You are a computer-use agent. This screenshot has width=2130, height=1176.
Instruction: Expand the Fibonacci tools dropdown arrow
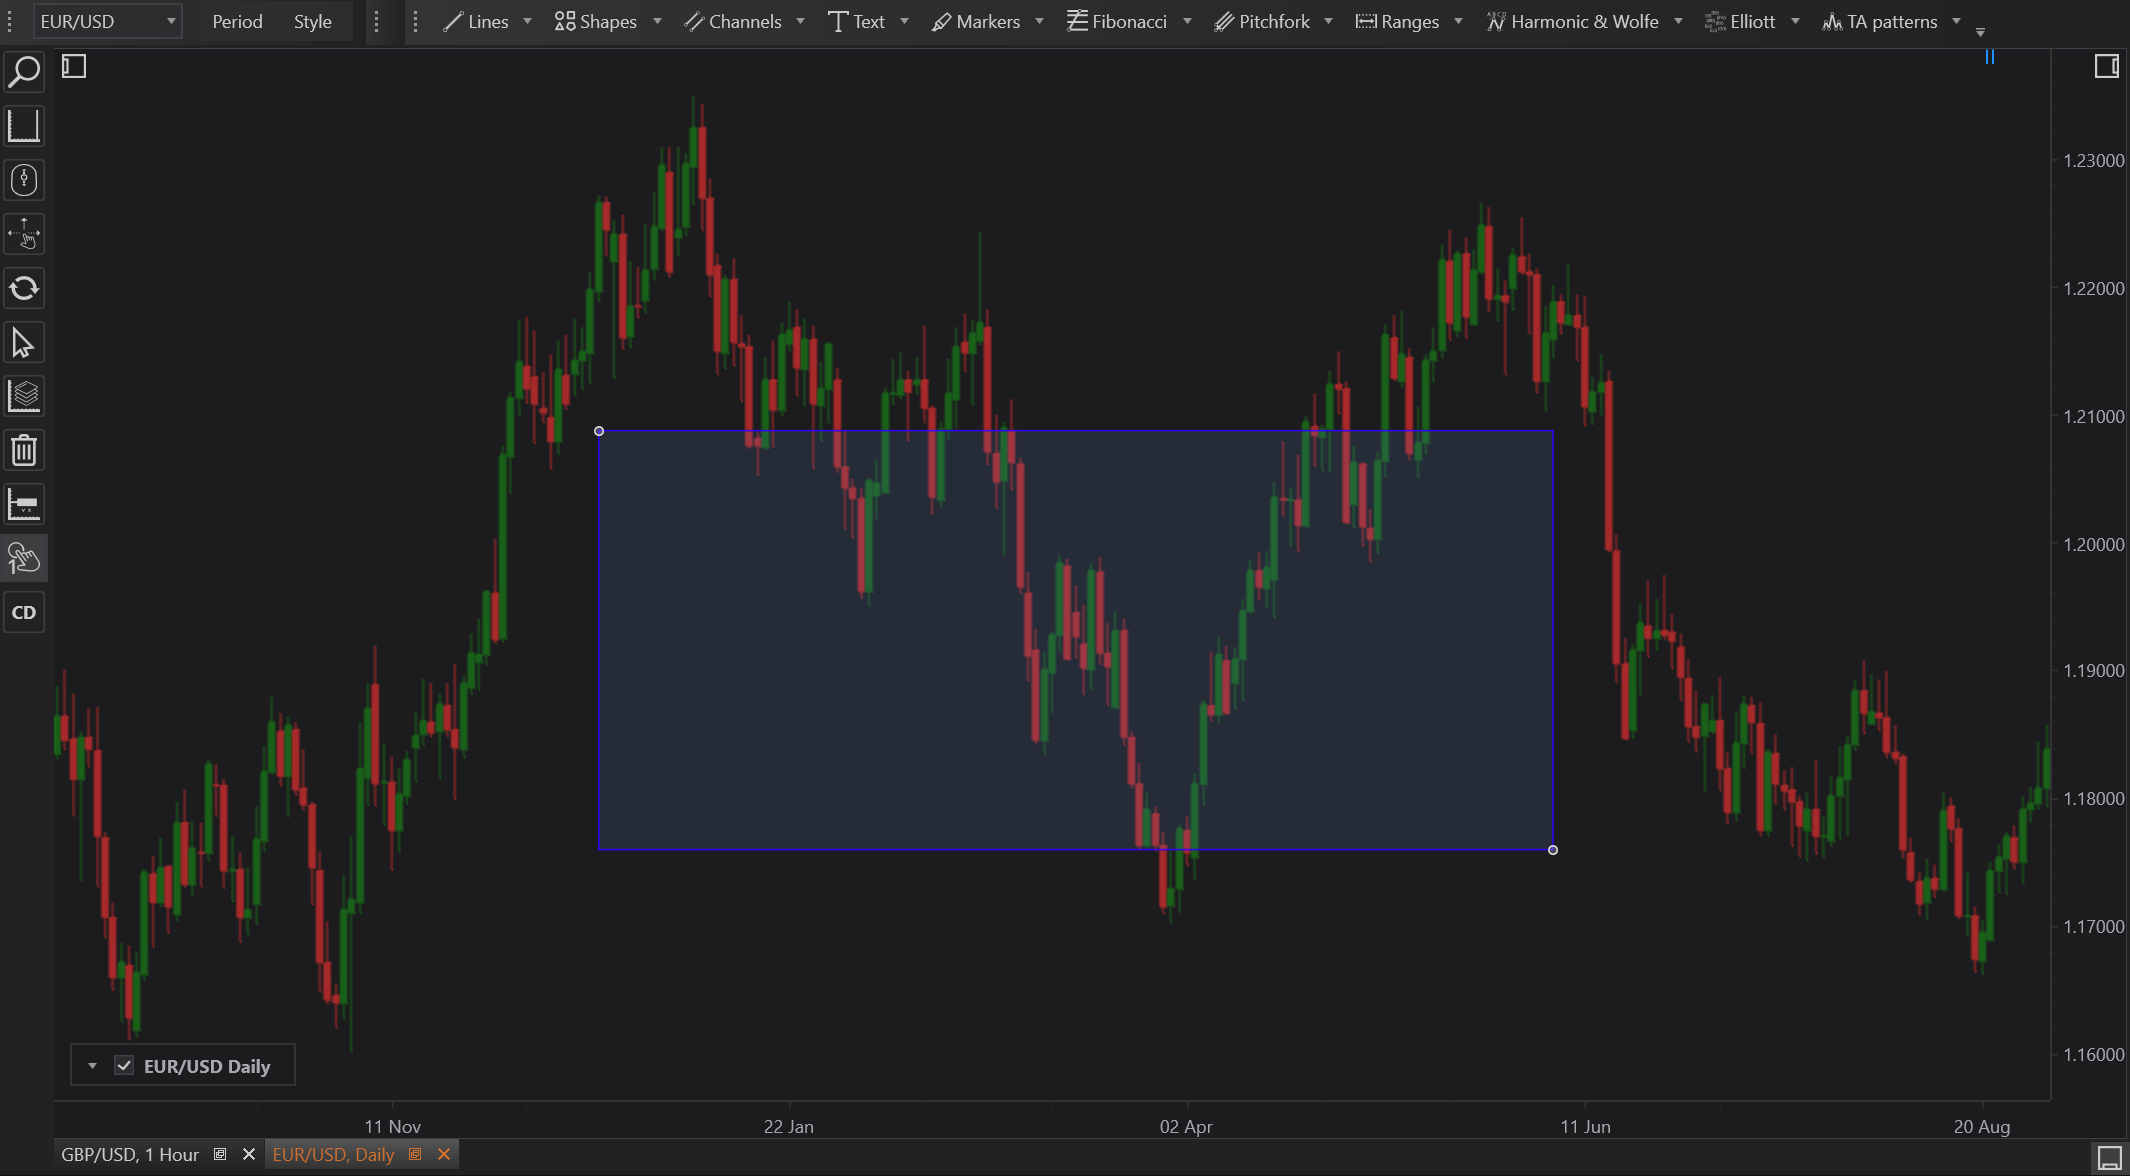[1187, 21]
